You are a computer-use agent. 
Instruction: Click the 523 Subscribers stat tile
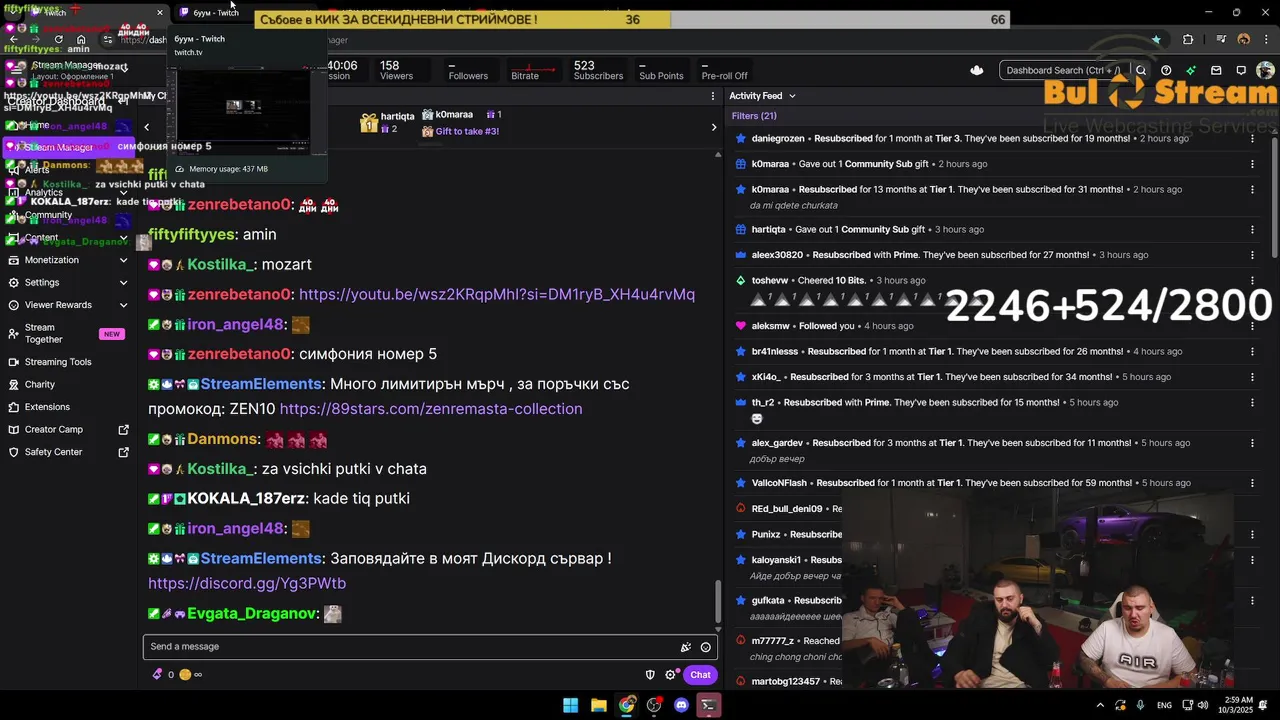[598, 70]
